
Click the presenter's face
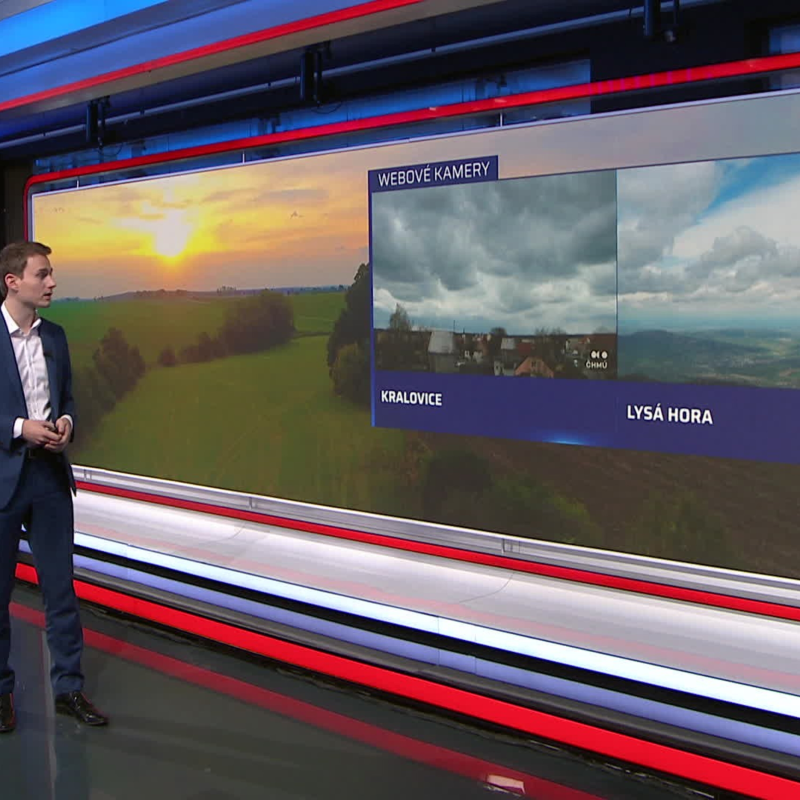[x=28, y=280]
